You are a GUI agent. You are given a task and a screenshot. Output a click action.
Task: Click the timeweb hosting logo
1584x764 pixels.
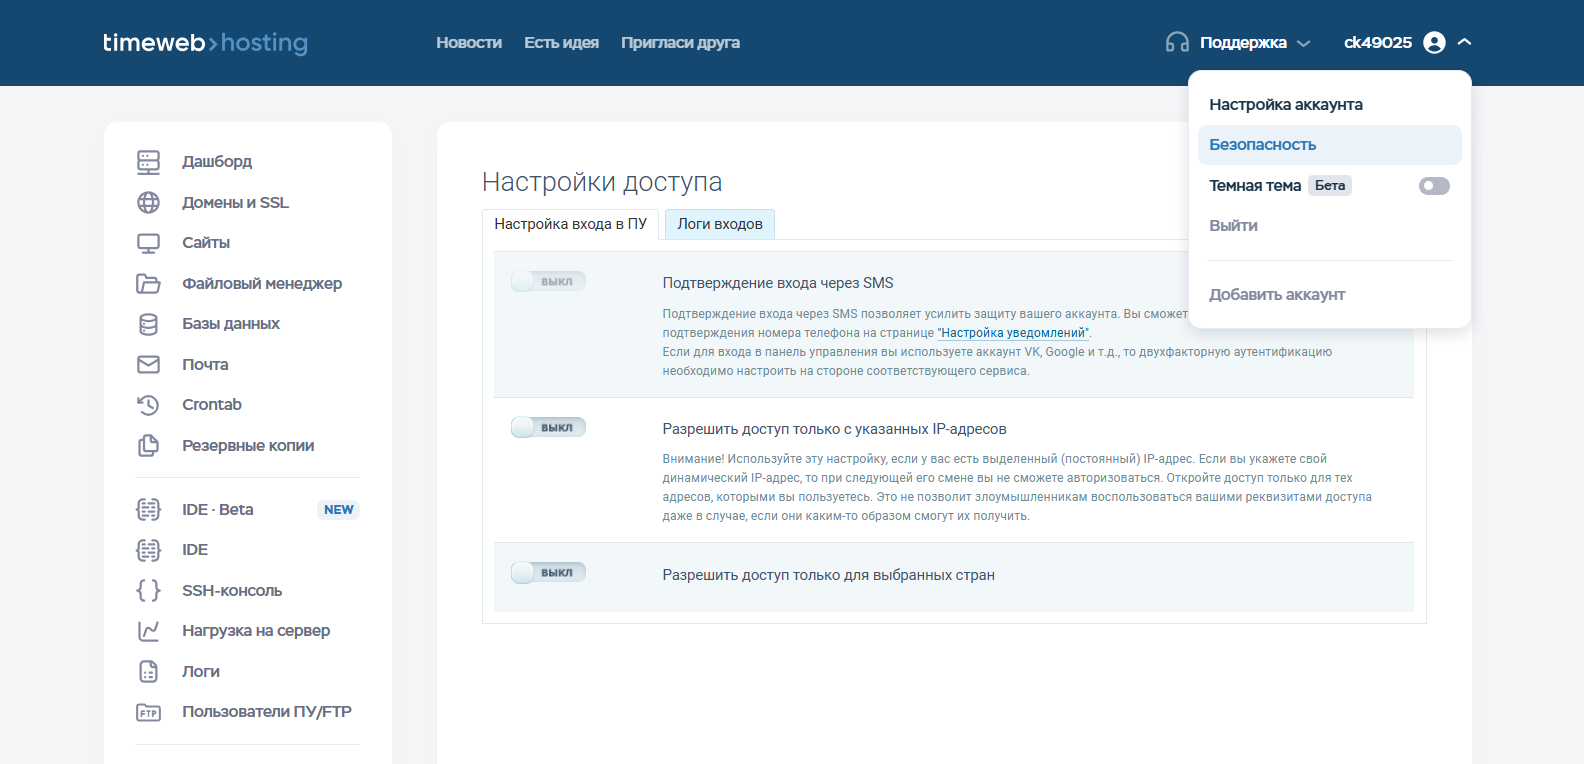205,43
